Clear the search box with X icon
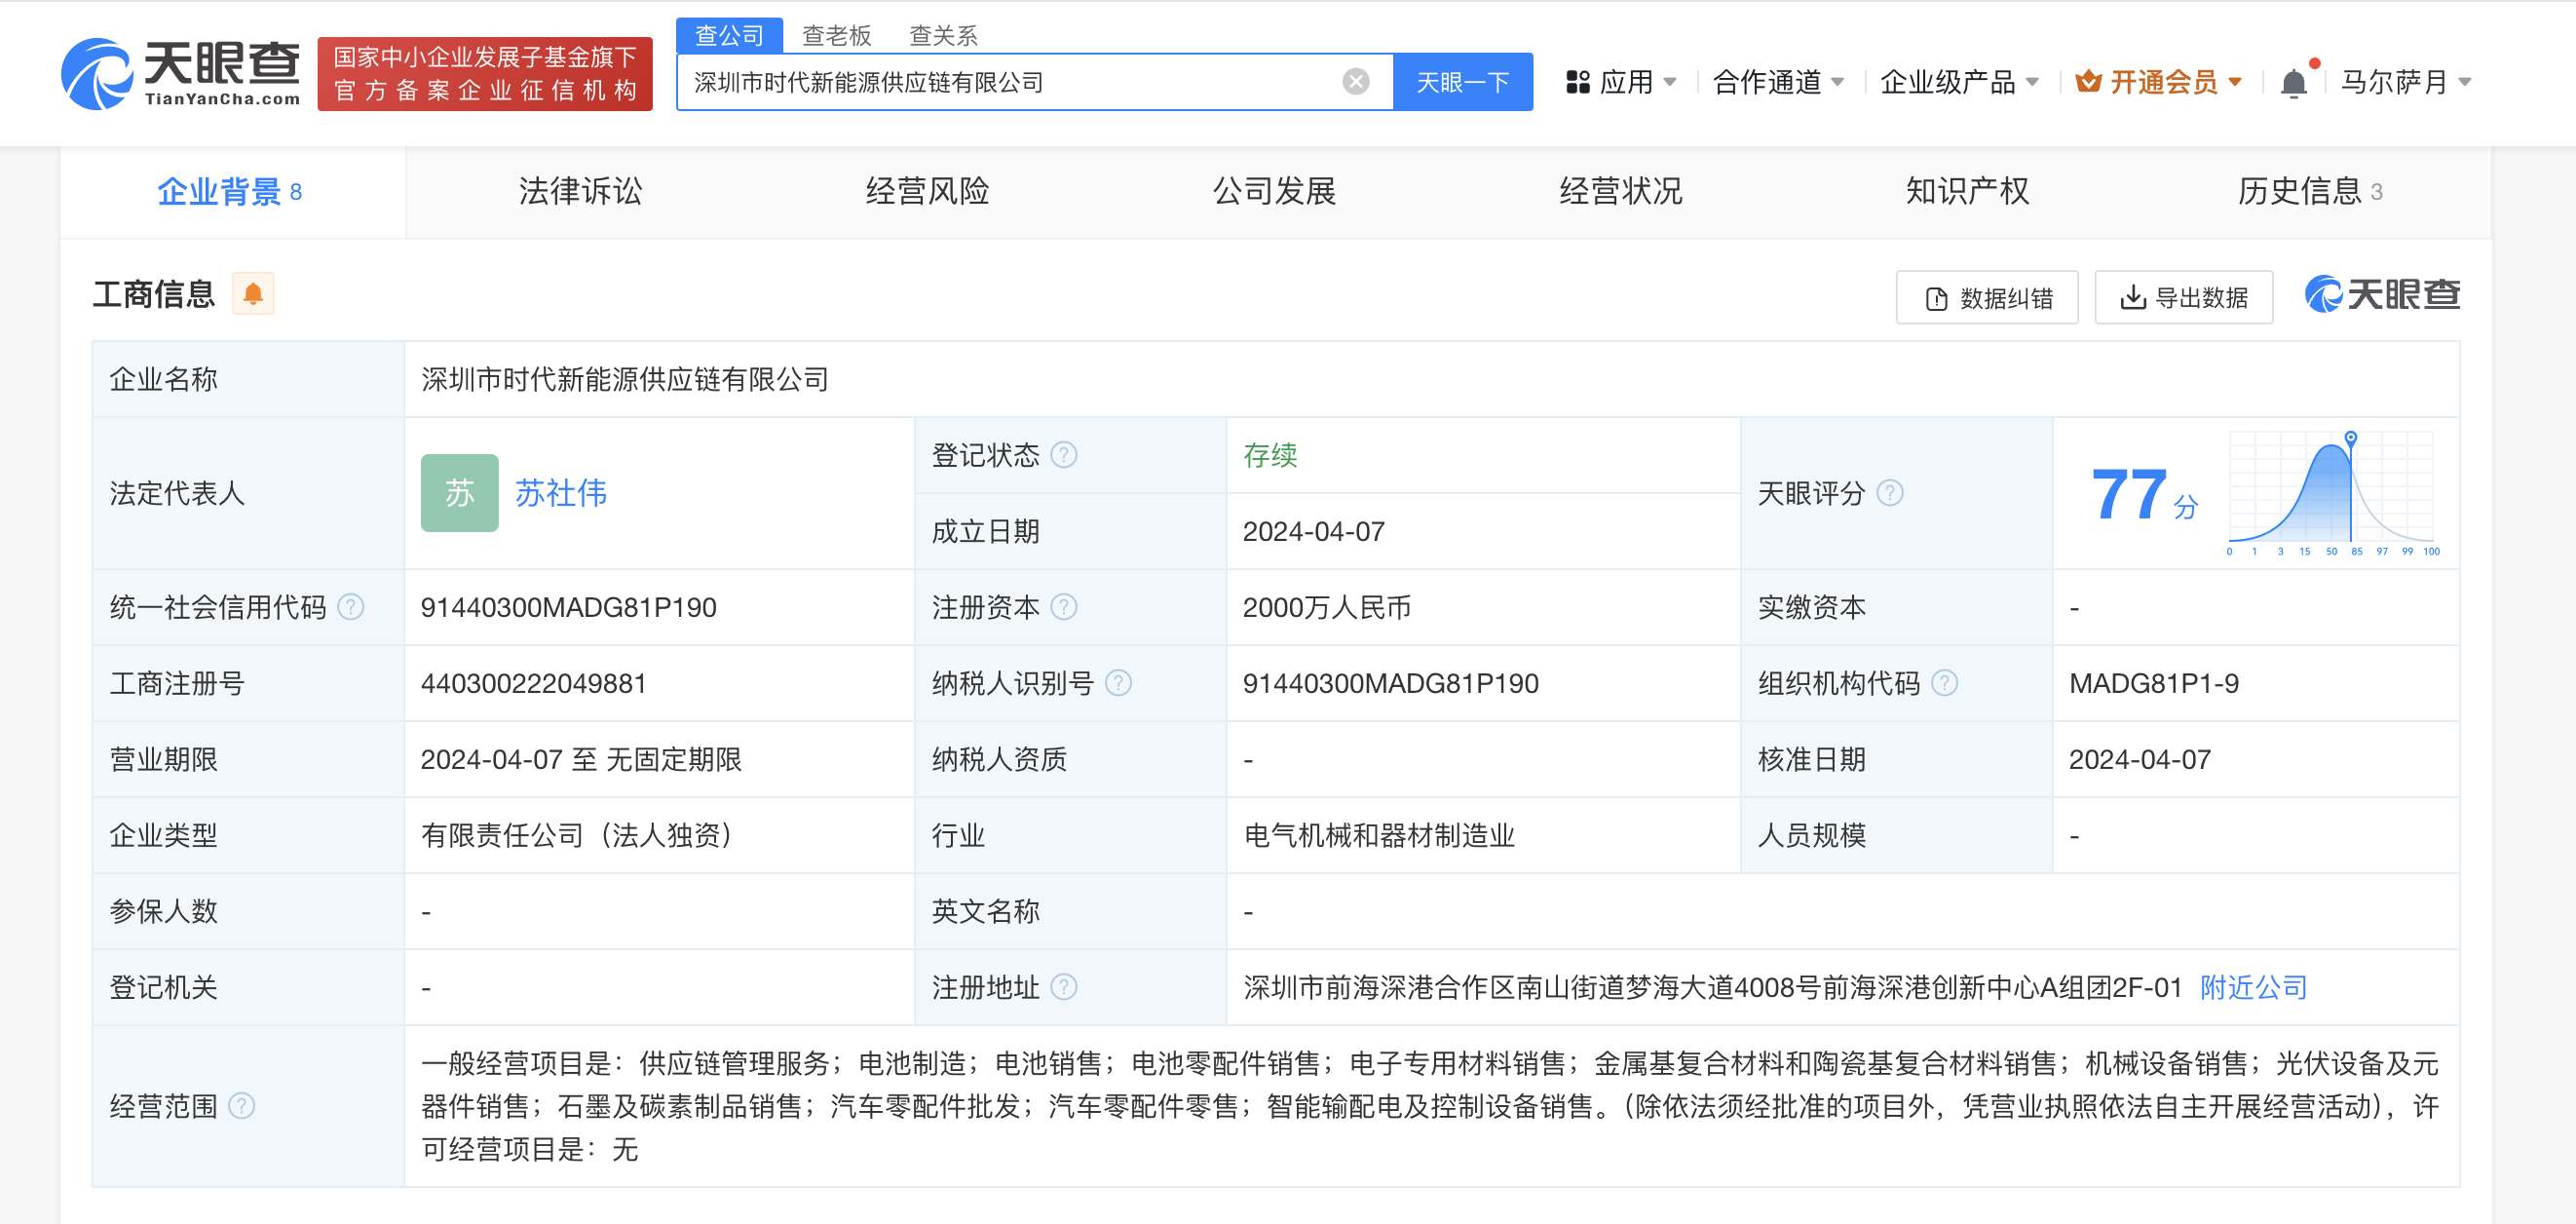 [x=1355, y=82]
